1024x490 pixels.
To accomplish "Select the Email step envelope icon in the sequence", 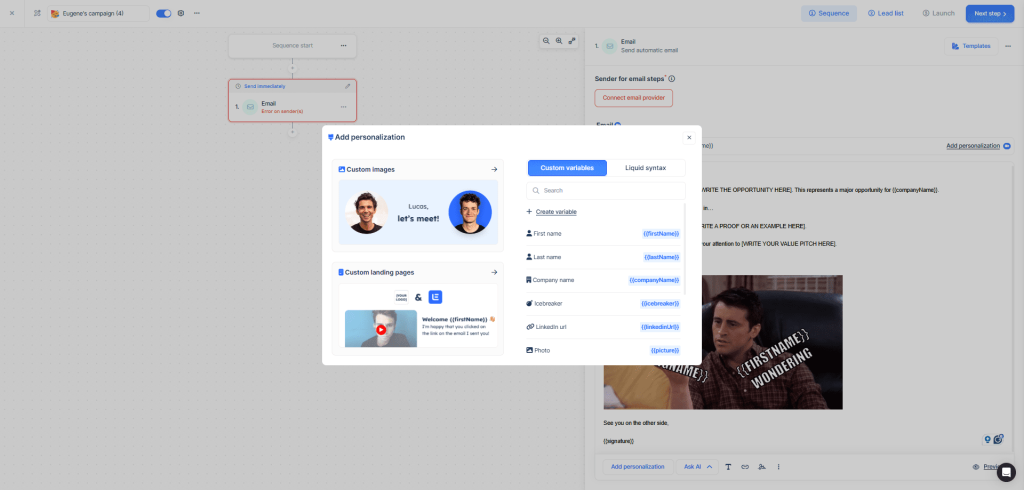I will click(250, 107).
